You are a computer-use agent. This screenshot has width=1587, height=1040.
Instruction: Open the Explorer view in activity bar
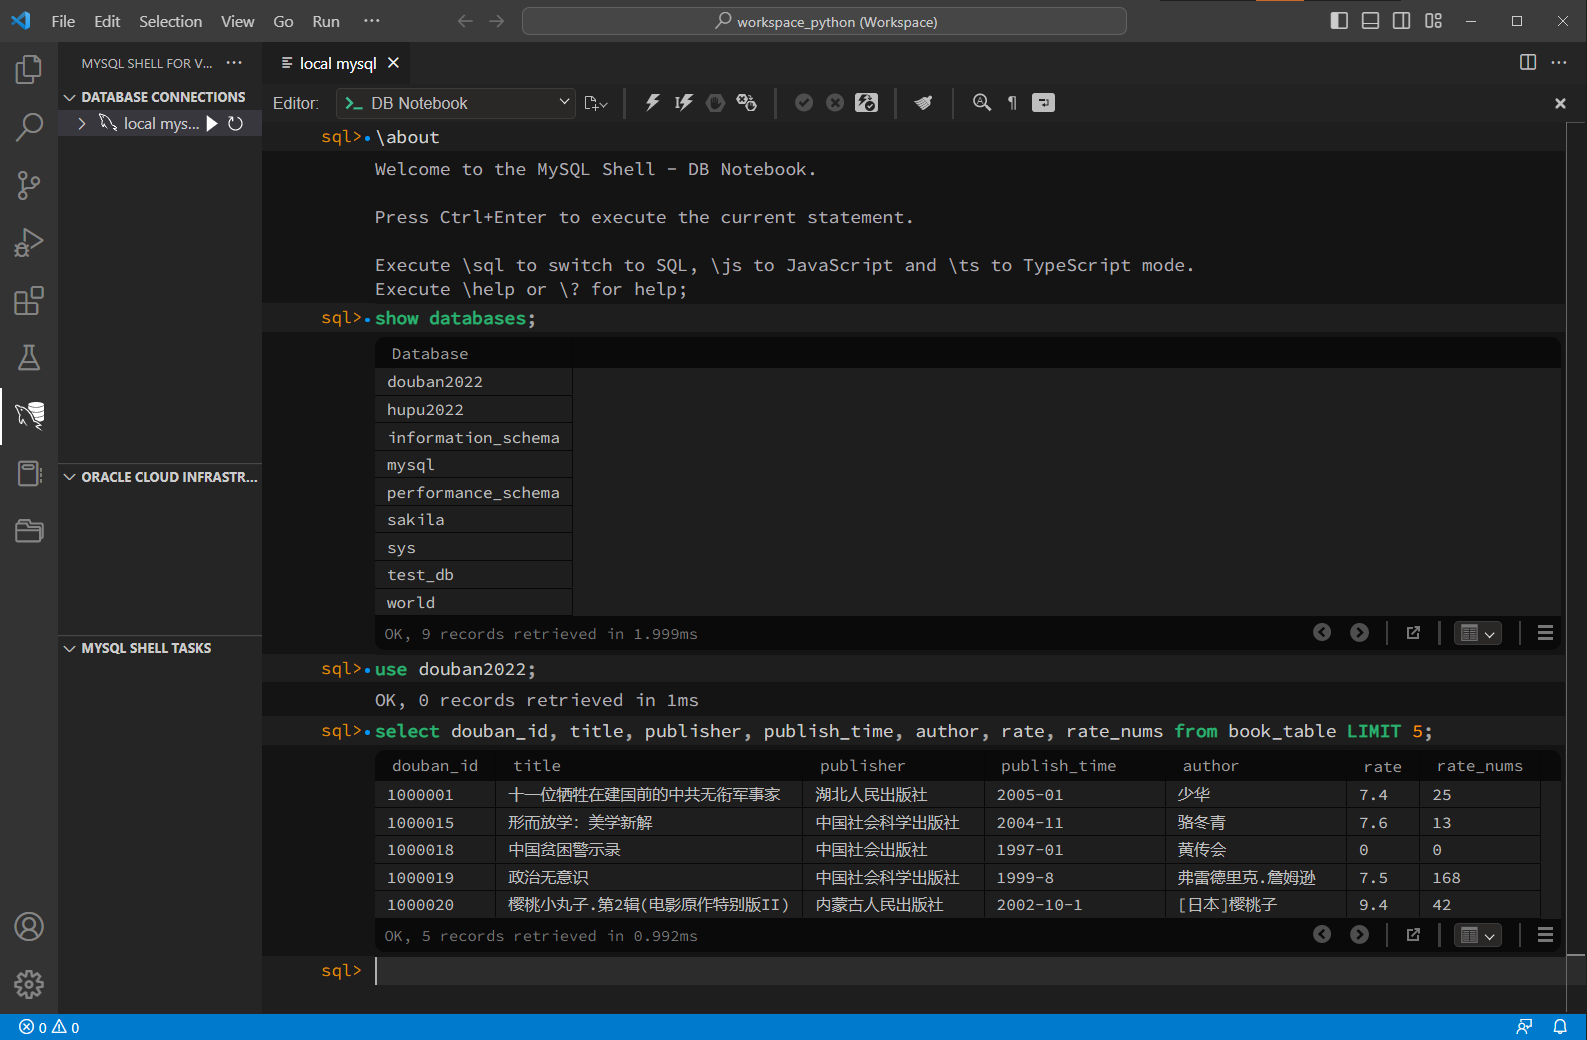click(29, 69)
